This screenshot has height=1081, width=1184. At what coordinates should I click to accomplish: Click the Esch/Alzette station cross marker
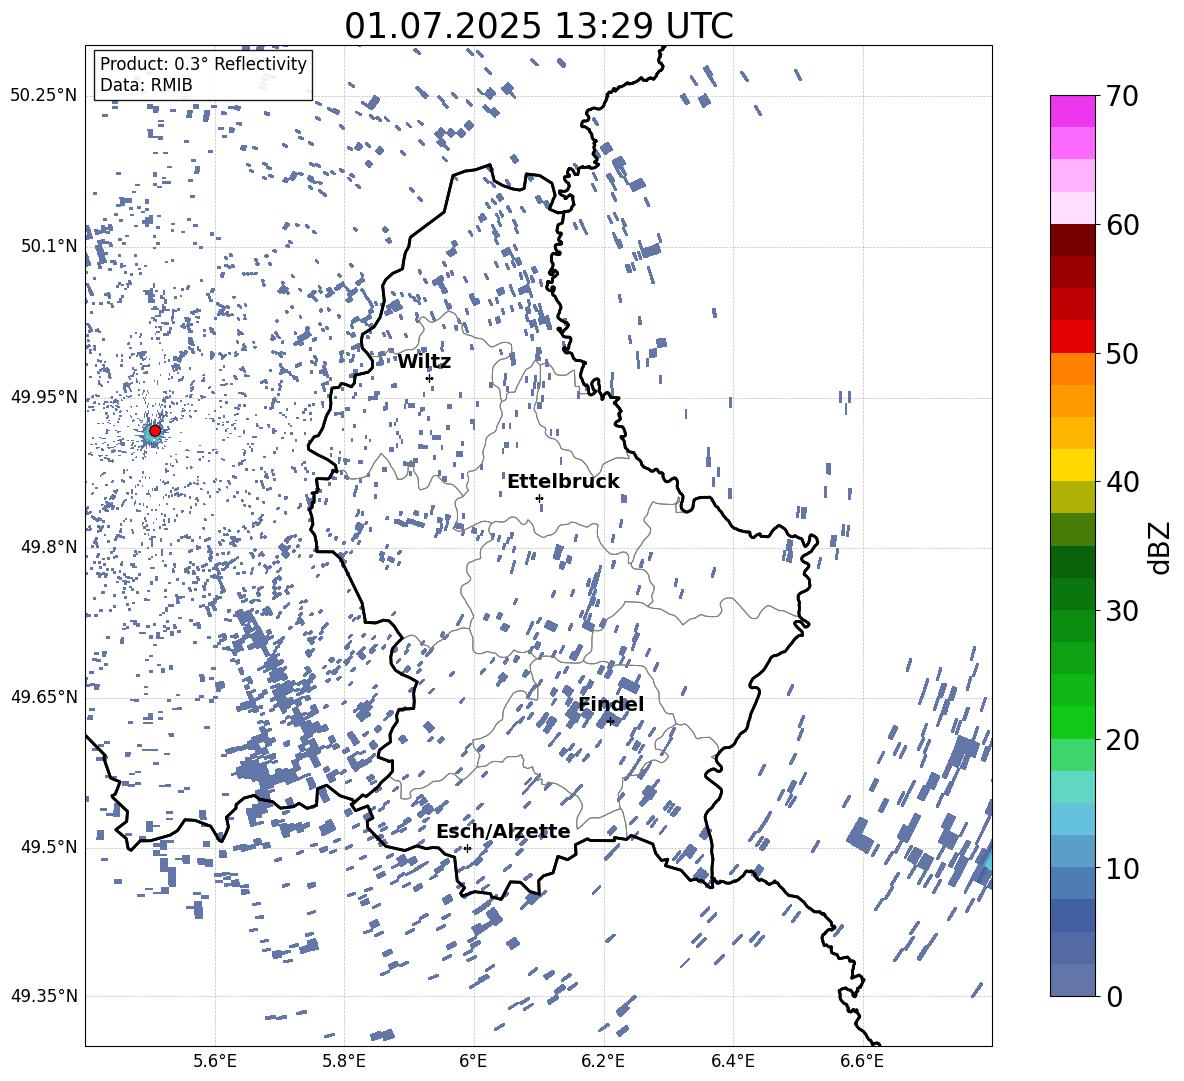click(x=468, y=848)
